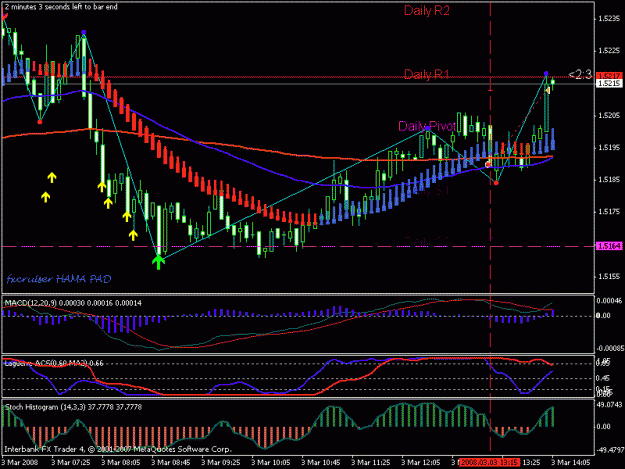Click the 3 Mar 2008 date label

click(x=20, y=463)
